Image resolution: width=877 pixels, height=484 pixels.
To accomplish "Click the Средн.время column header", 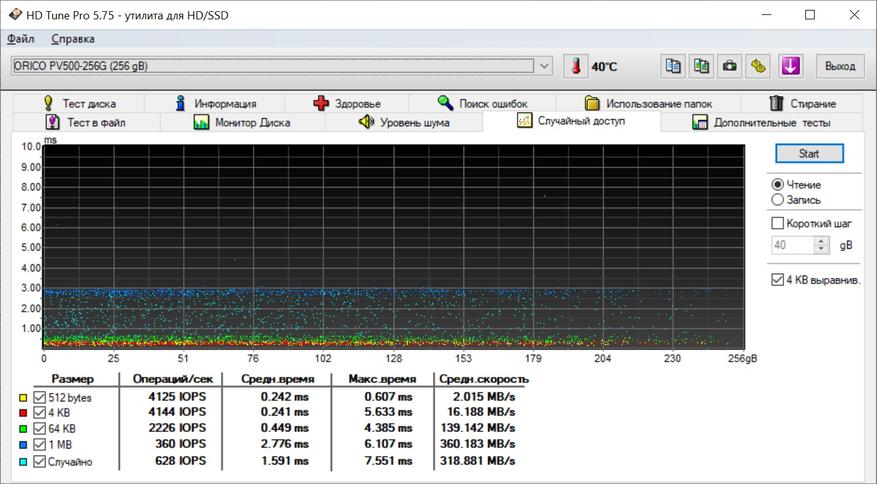I will pos(278,379).
